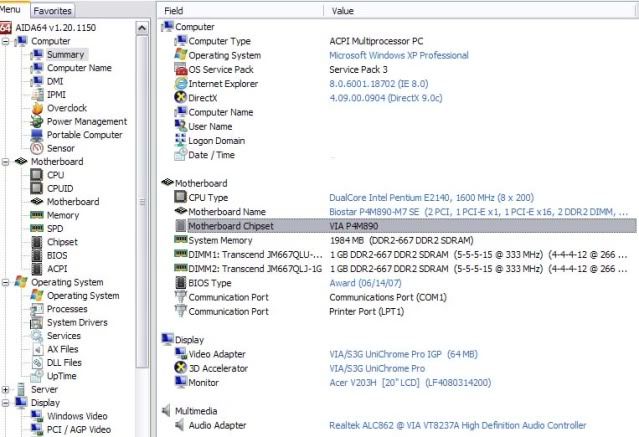Select the OS Service Pack row
Image resolution: width=639 pixels, height=437 pixels.
click(405, 69)
